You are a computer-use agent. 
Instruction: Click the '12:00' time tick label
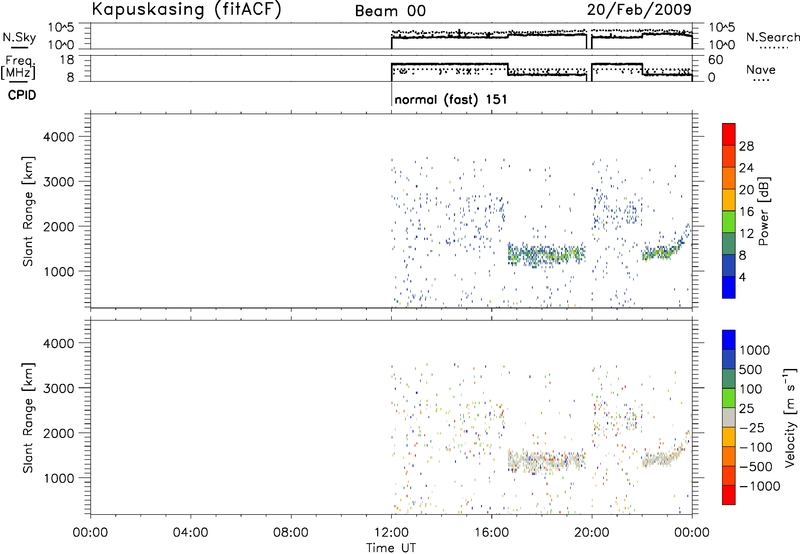tap(391, 533)
